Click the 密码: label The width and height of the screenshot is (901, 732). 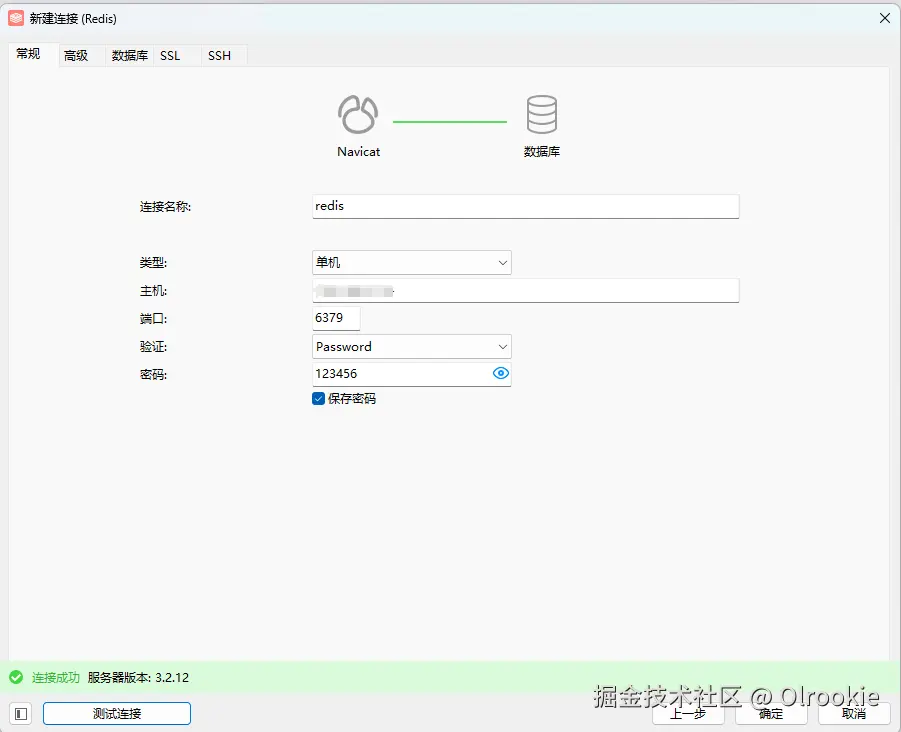click(x=153, y=375)
